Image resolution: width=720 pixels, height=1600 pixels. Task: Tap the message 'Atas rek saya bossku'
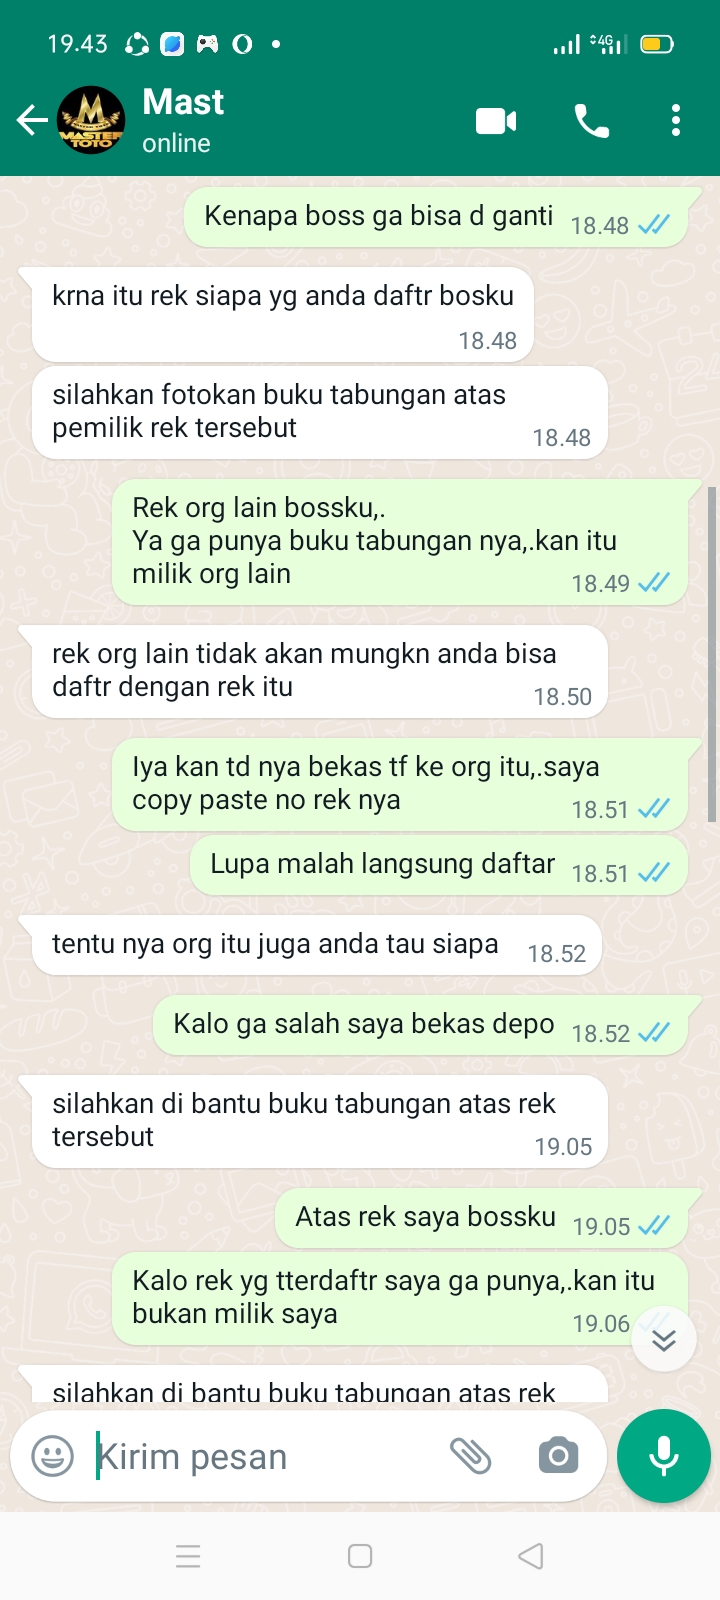(x=481, y=1218)
